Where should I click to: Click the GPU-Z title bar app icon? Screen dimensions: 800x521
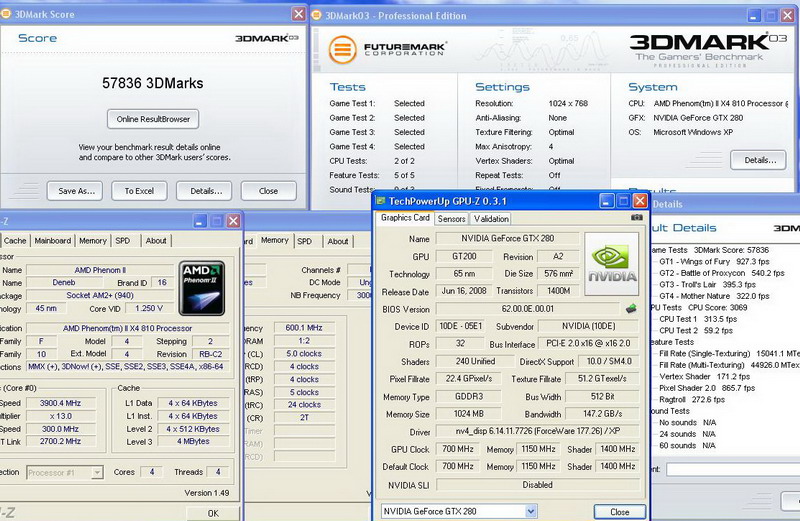381,201
